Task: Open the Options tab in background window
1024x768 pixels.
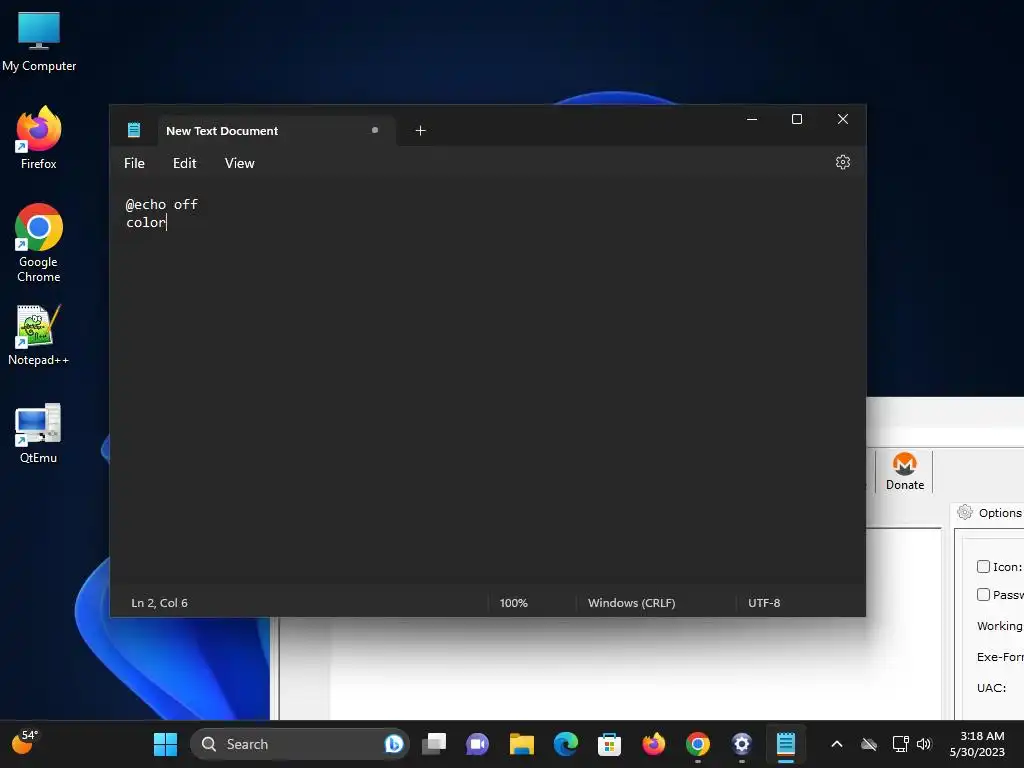Action: click(990, 513)
